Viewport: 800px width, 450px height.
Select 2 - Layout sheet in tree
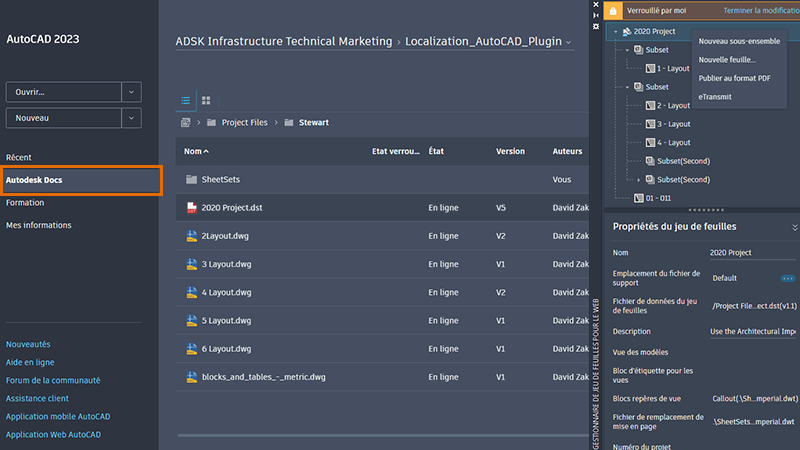(672, 105)
